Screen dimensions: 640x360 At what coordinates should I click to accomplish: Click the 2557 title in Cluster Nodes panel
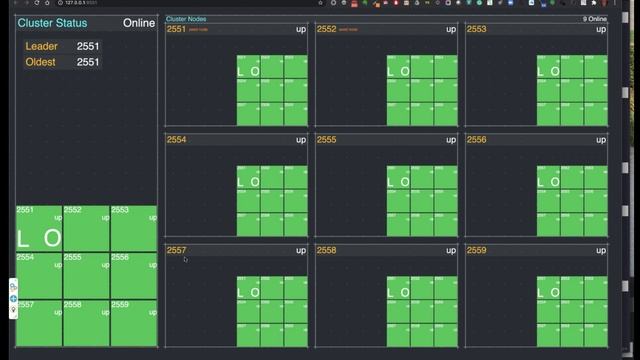click(x=176, y=250)
